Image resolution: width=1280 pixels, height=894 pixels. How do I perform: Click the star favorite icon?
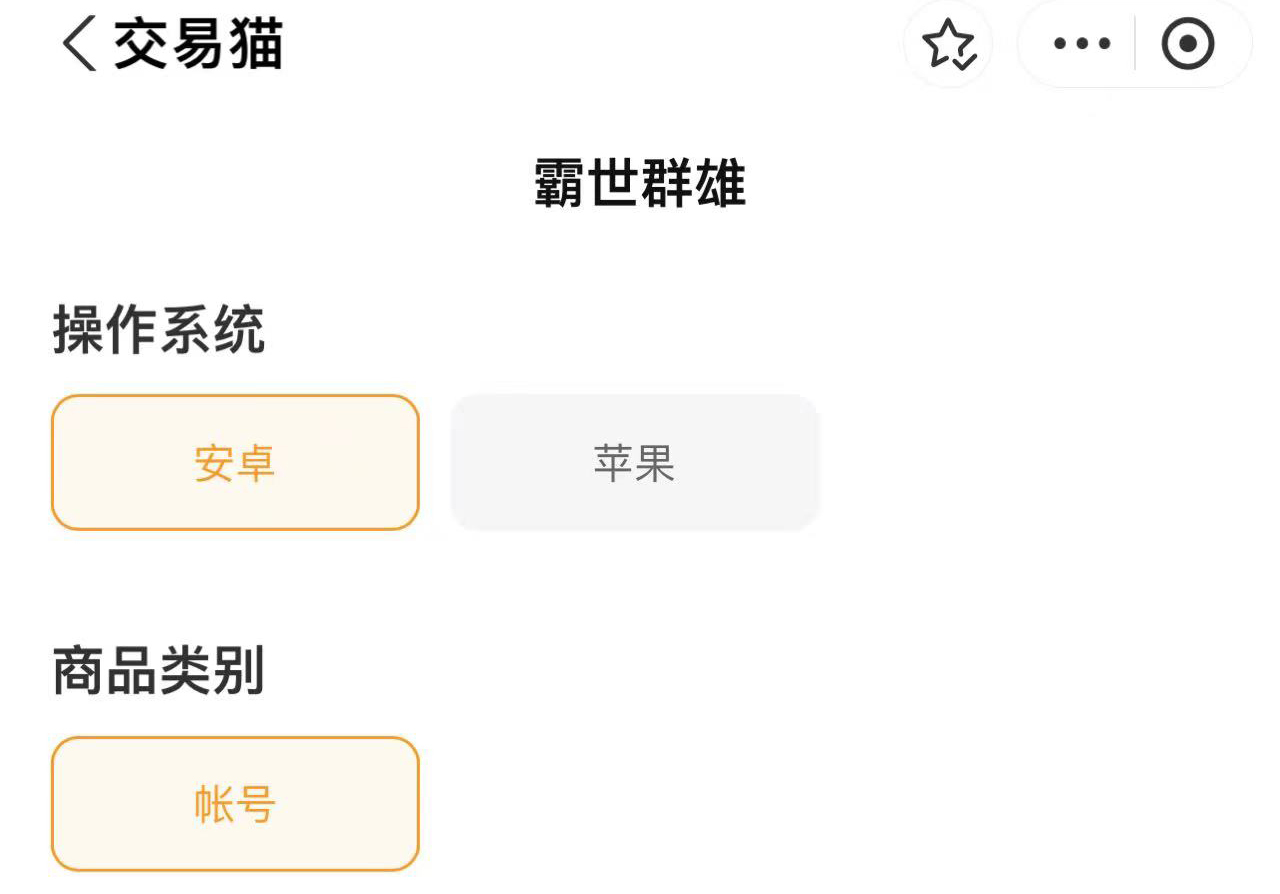947,45
